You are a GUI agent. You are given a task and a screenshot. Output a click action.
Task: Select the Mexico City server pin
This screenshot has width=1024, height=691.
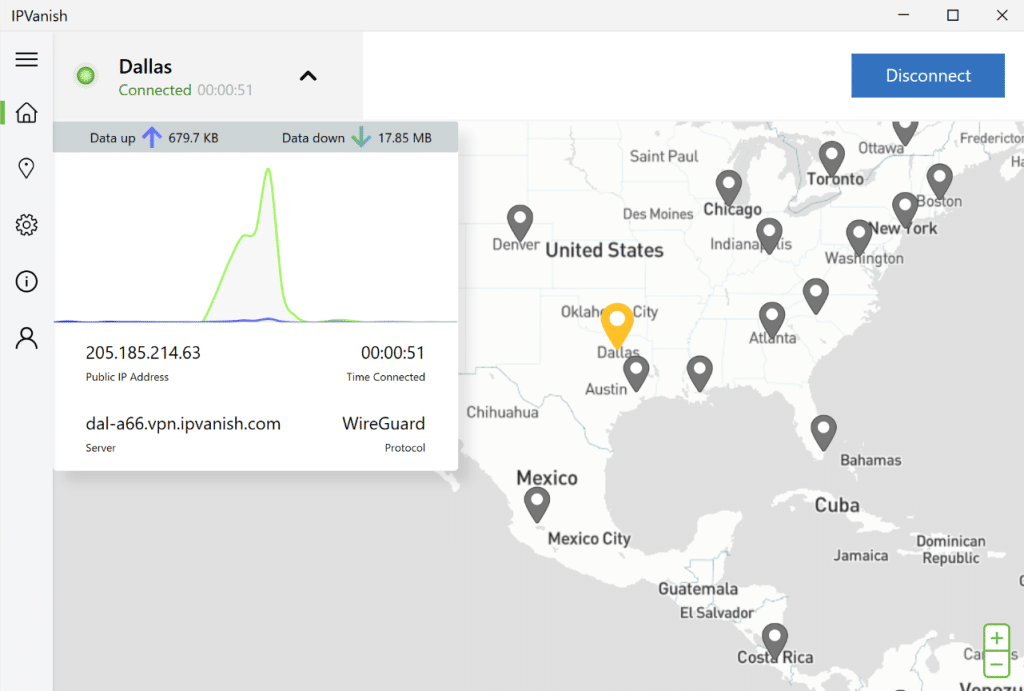pos(537,505)
